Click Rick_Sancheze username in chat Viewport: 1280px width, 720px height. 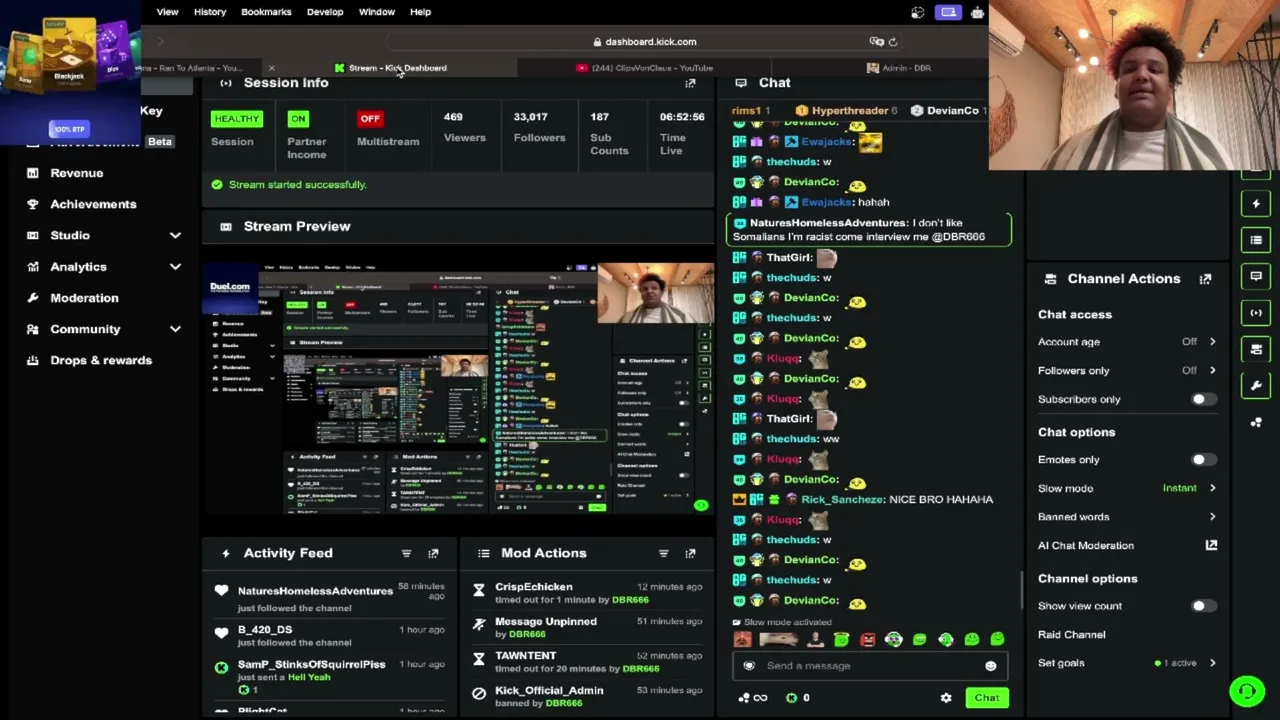tap(842, 500)
